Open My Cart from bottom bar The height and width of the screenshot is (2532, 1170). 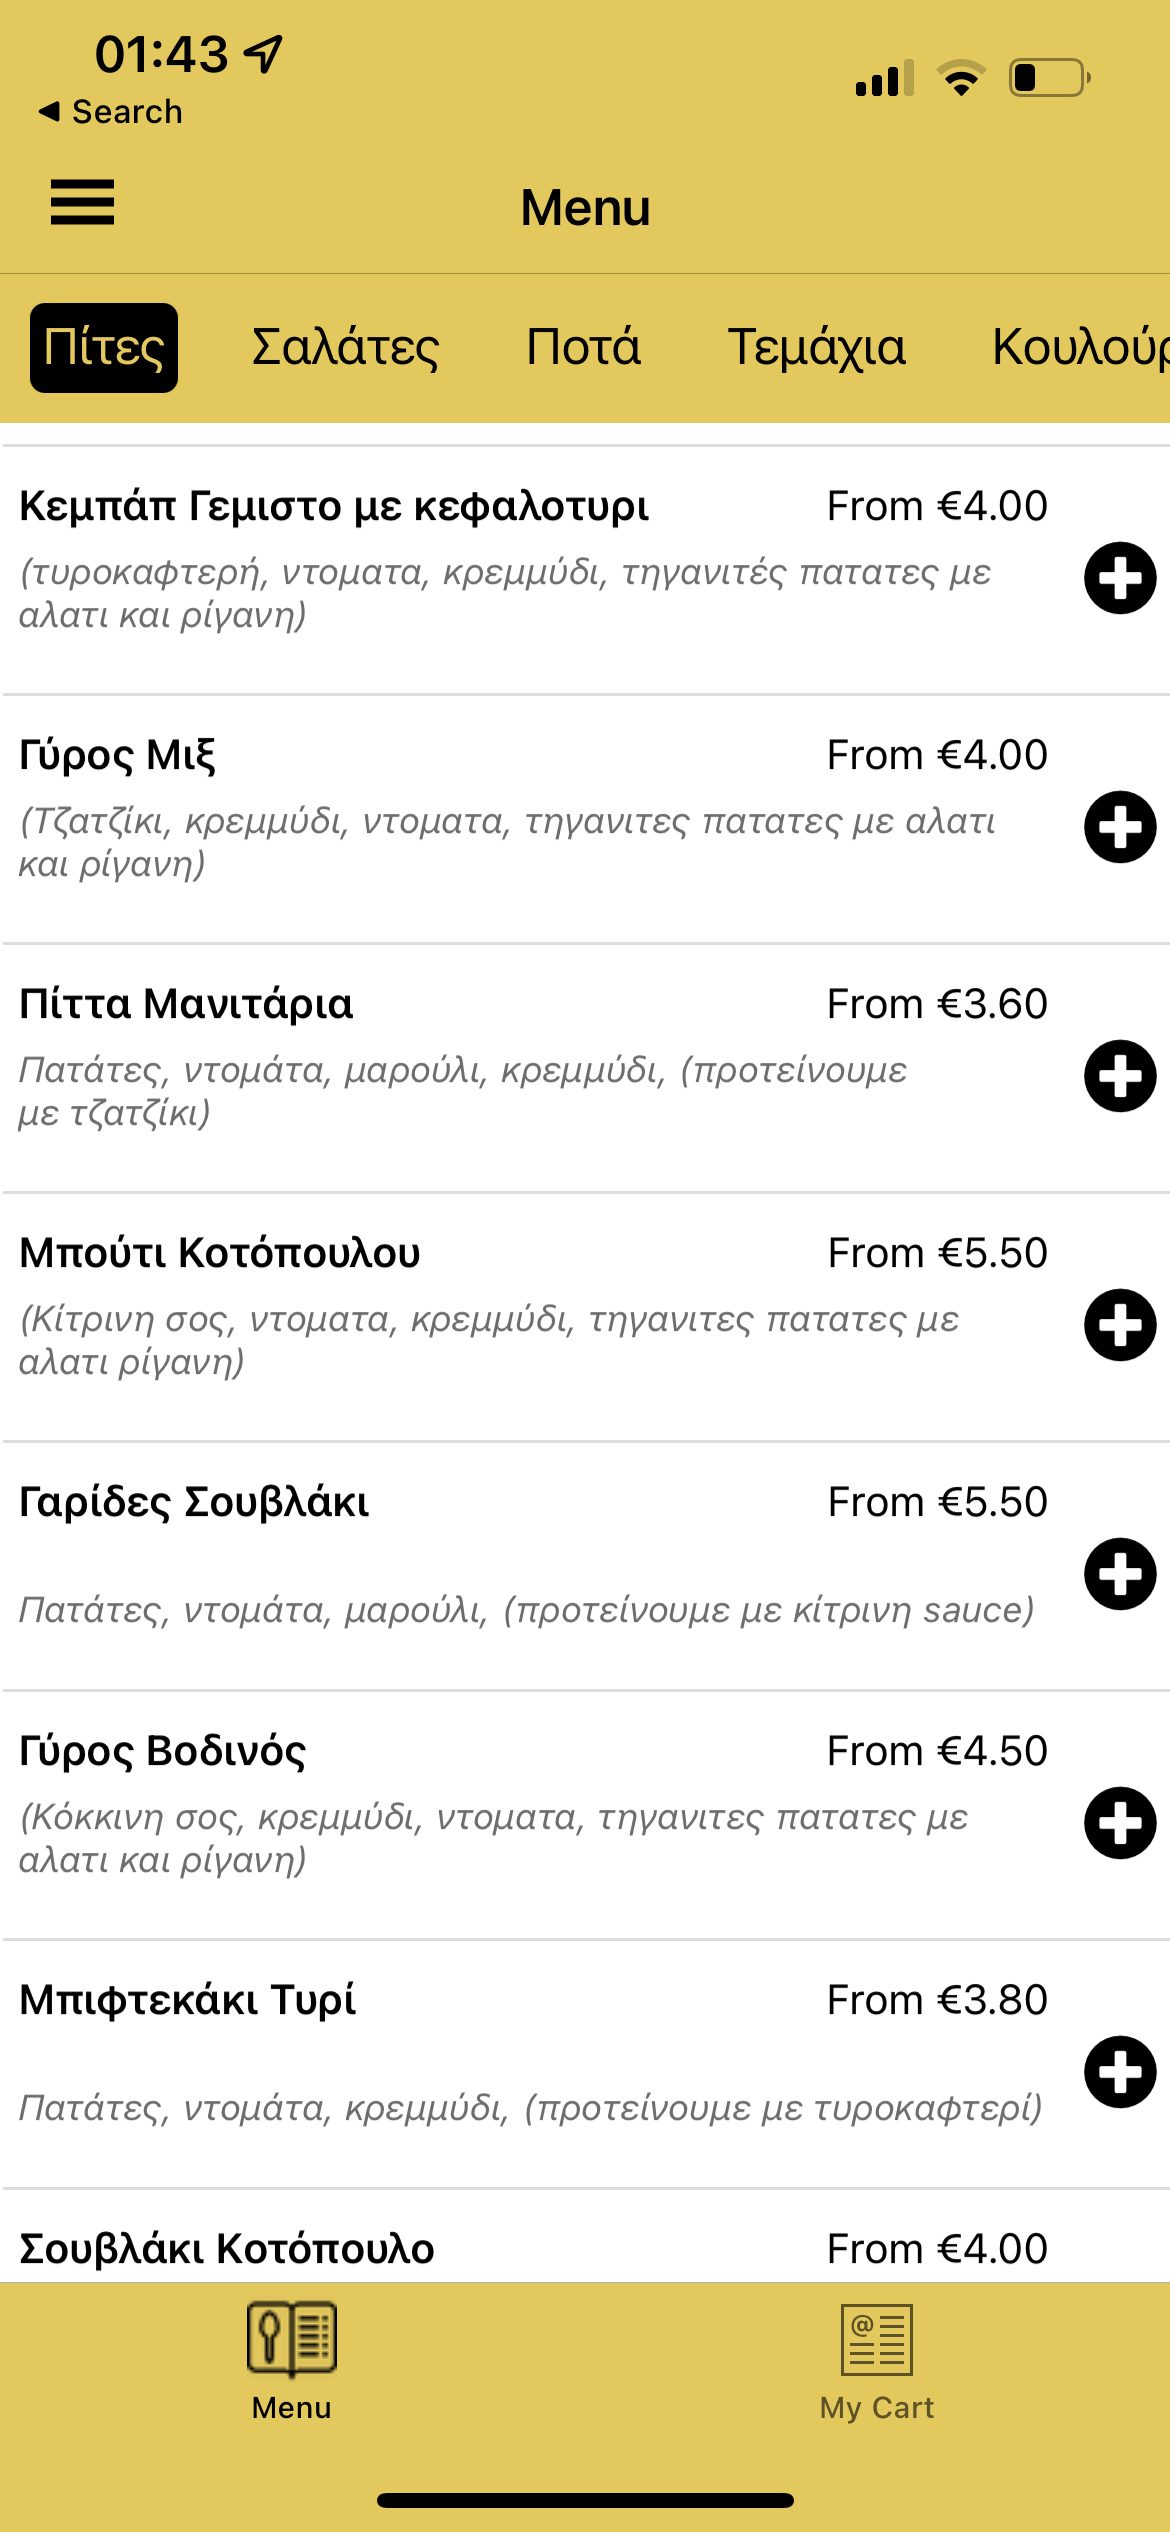click(876, 2362)
